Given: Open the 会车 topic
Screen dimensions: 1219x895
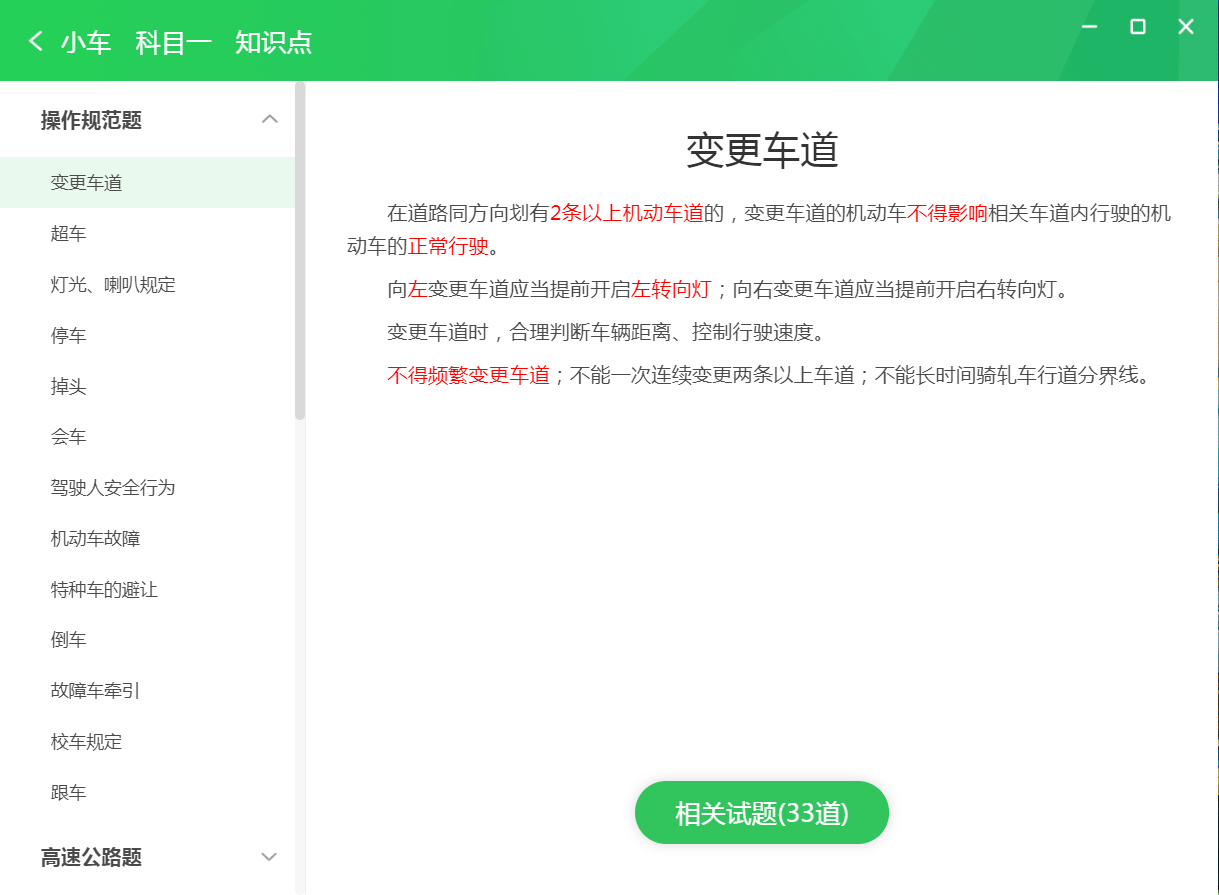Looking at the screenshot, I should click(67, 436).
